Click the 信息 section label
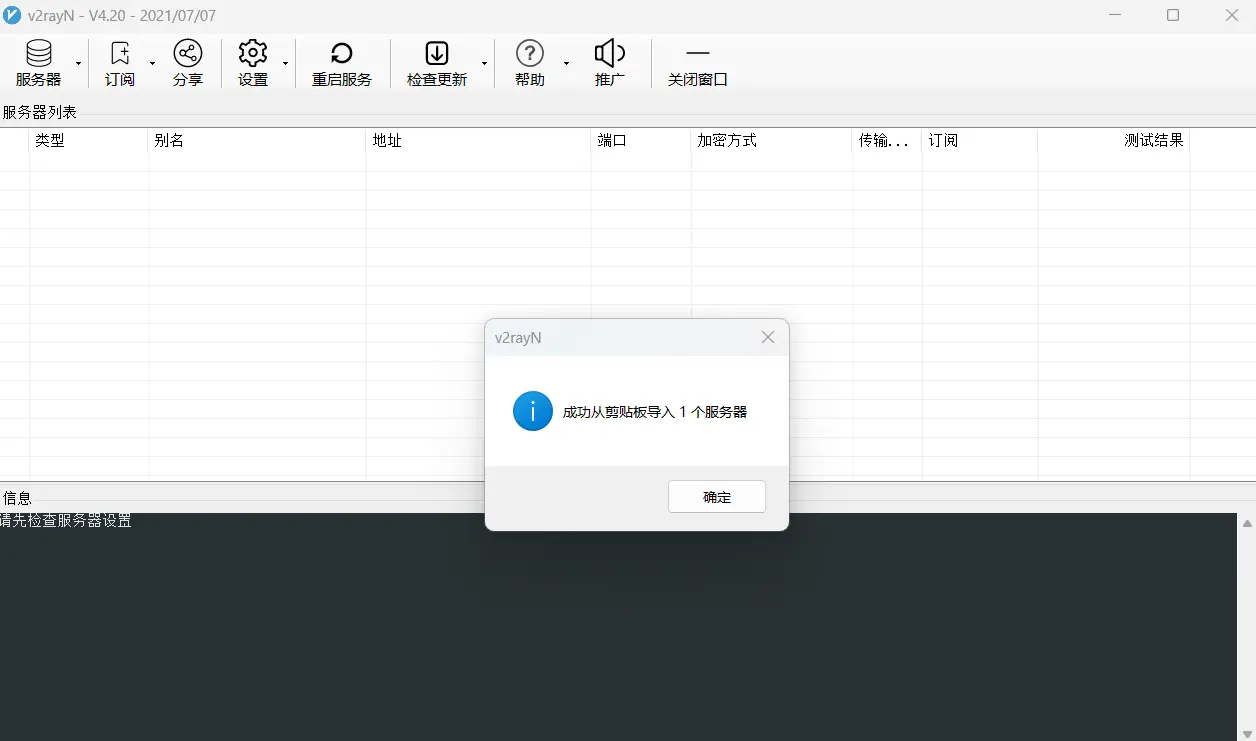Screen dimensions: 1256x741 click(17, 498)
